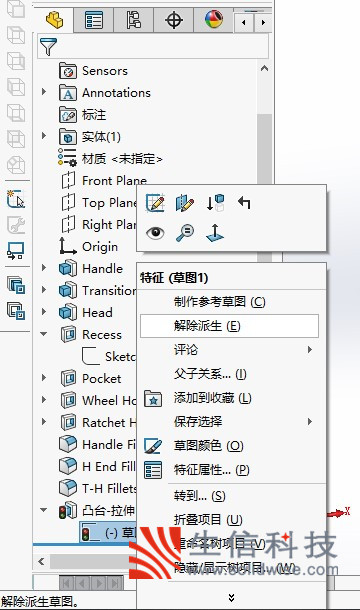360x610 pixels.
Task: Open the FeatureManager design tree tab
Action: (x=54, y=19)
